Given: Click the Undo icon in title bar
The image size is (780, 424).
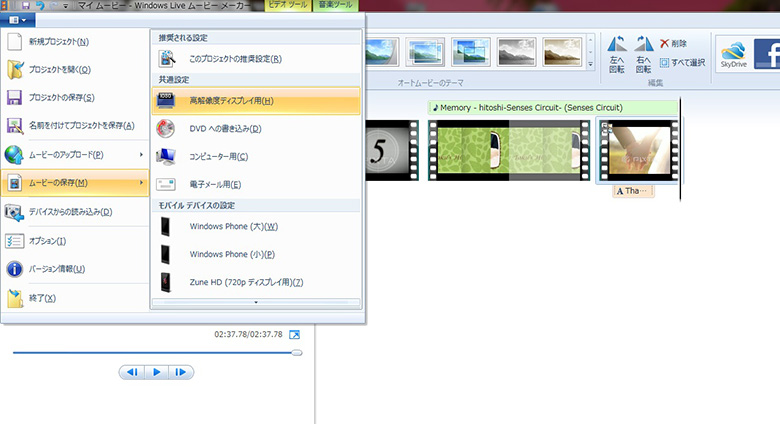Looking at the screenshot, I should pyautogui.click(x=40, y=5).
